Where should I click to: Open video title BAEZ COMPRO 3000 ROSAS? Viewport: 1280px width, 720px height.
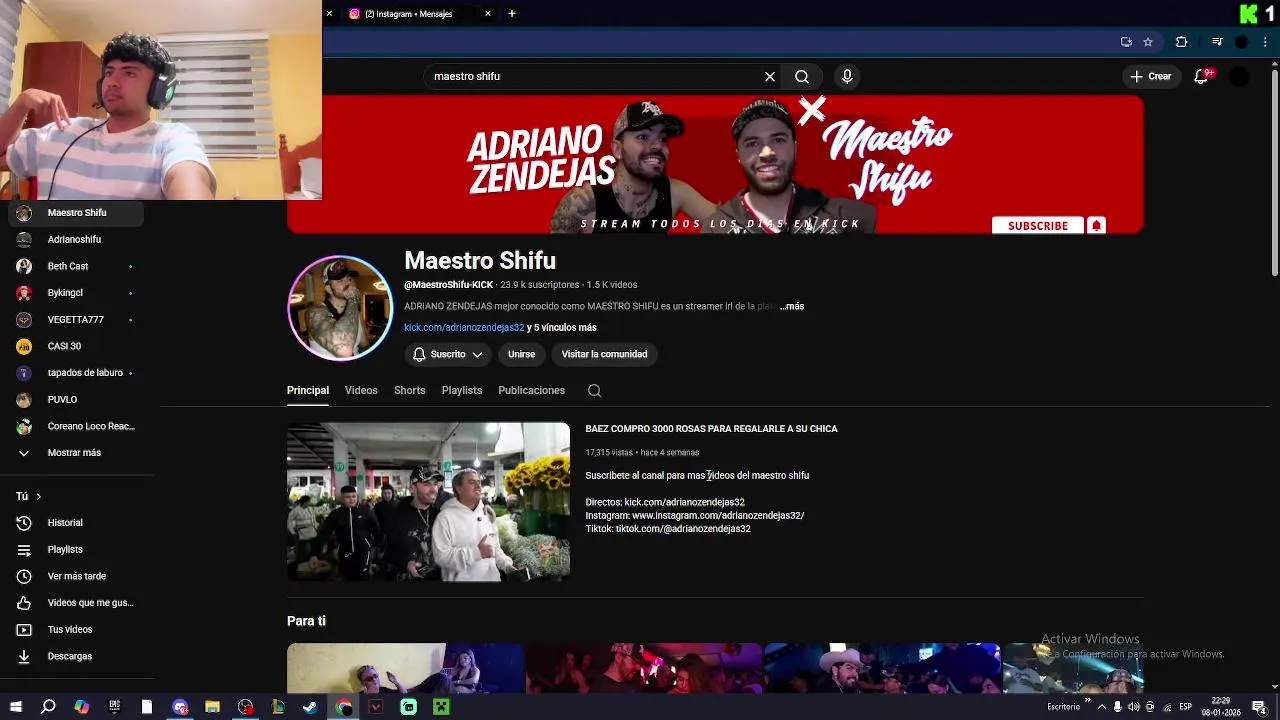coord(711,429)
